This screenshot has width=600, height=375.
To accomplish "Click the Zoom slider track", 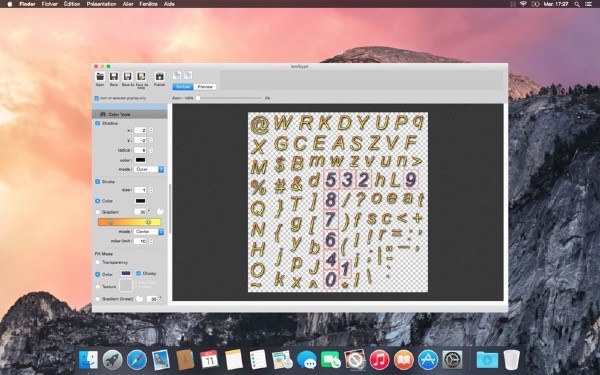I will (230, 98).
